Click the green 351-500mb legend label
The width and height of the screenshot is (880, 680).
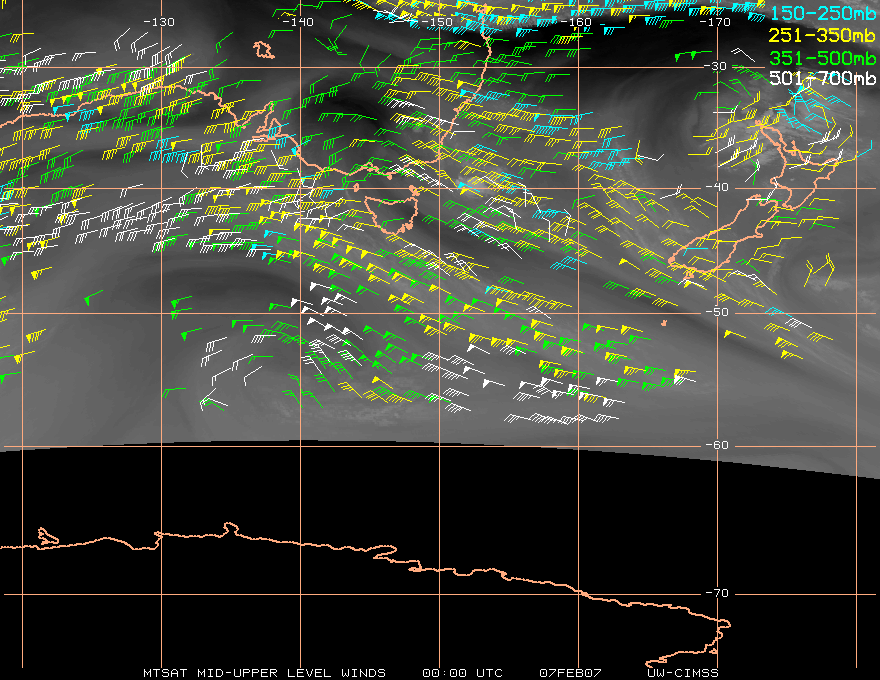point(823,58)
